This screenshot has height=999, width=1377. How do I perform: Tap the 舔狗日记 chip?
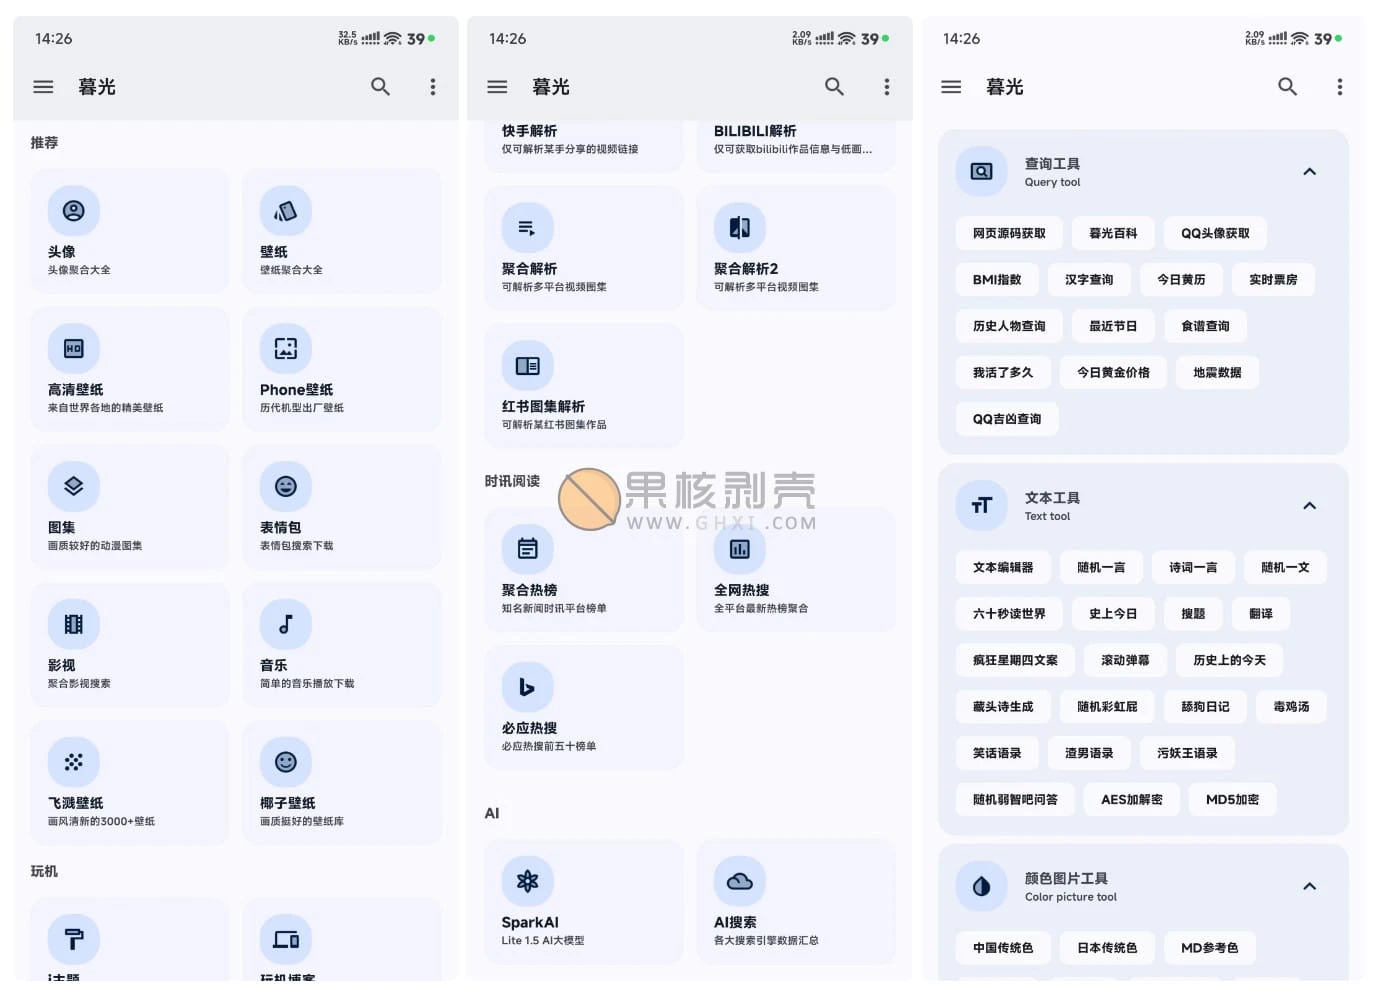point(1205,706)
